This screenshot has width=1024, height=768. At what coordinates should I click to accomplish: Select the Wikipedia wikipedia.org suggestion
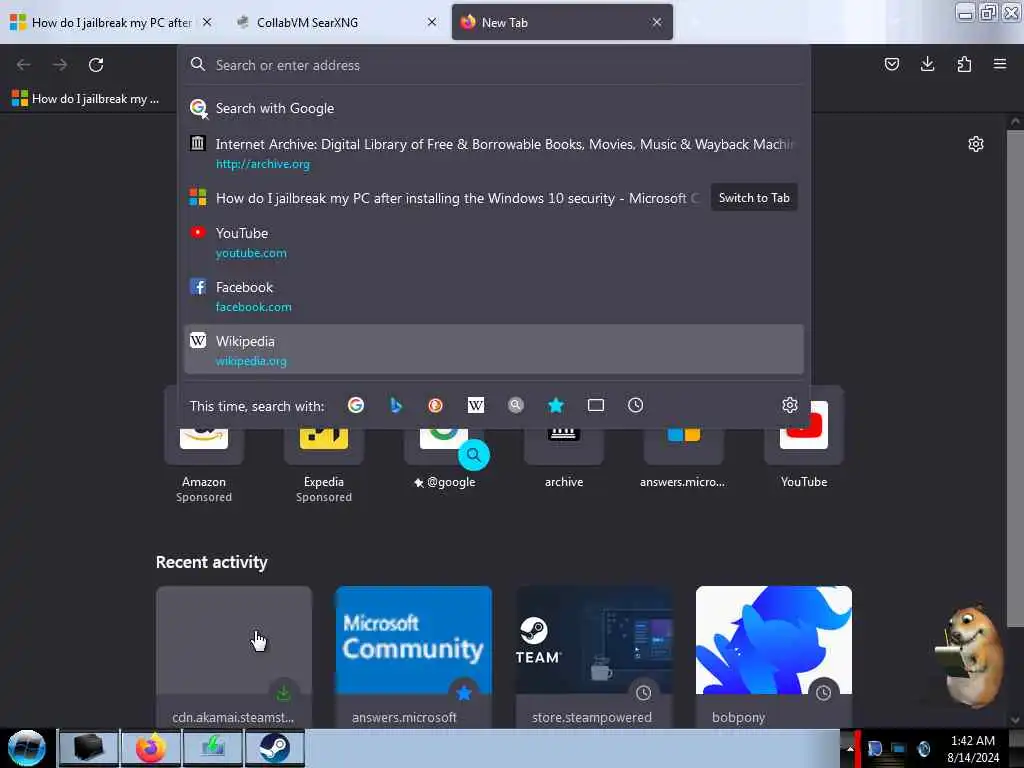(x=494, y=350)
